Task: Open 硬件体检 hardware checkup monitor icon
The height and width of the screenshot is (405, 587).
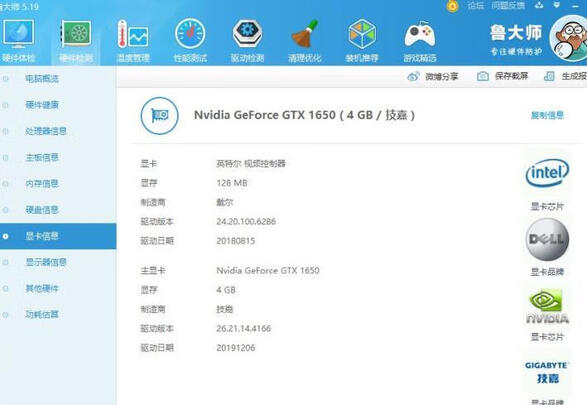Action: click(x=18, y=34)
